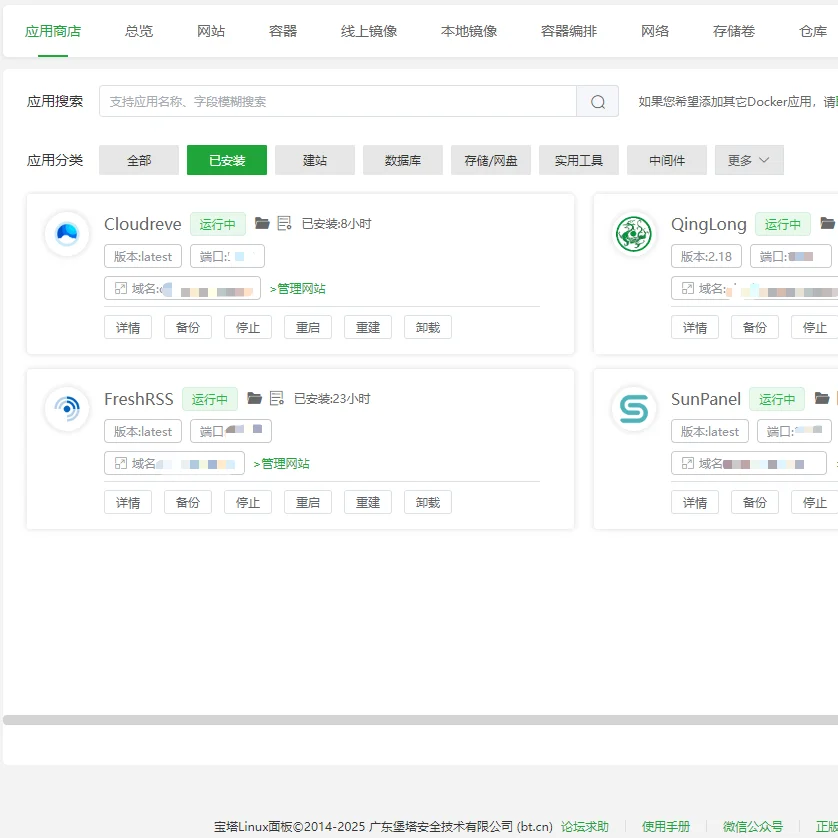Open FreshRSS installation folder icon
The height and width of the screenshot is (838, 838).
click(x=254, y=398)
